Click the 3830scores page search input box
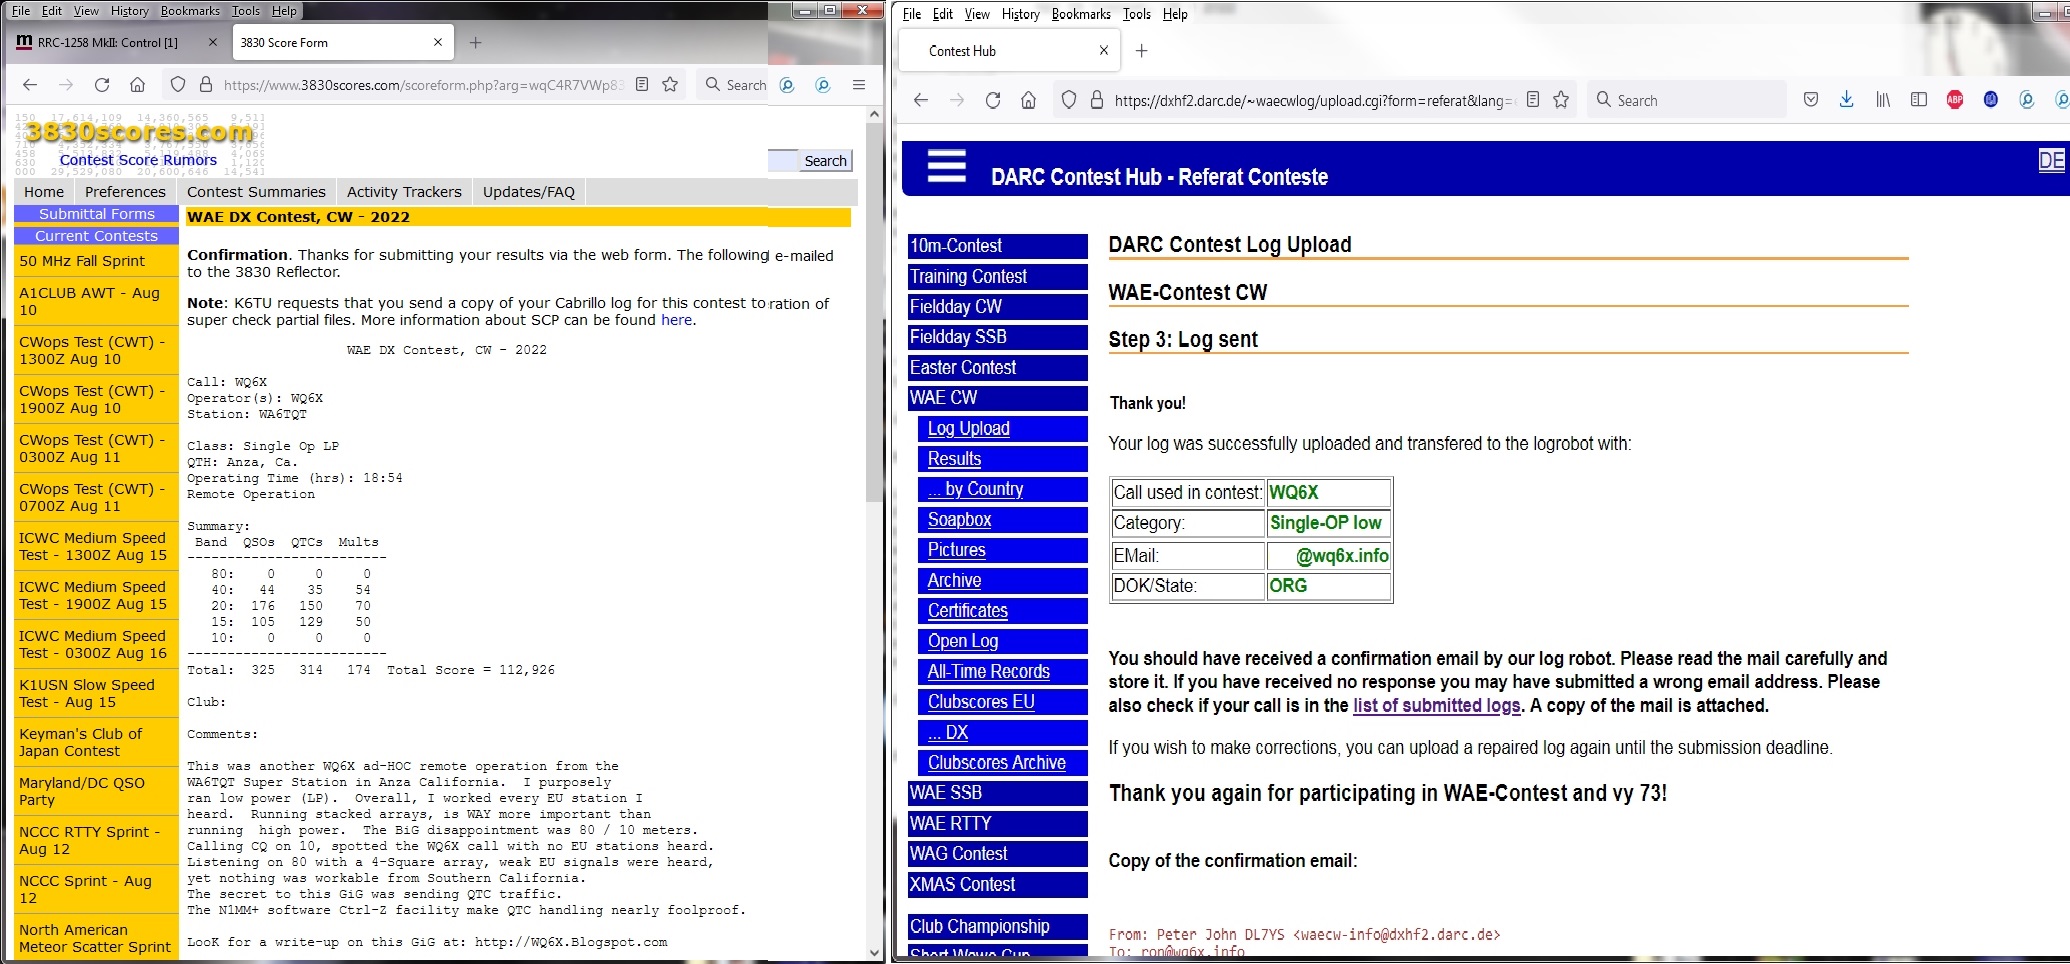 [x=783, y=161]
